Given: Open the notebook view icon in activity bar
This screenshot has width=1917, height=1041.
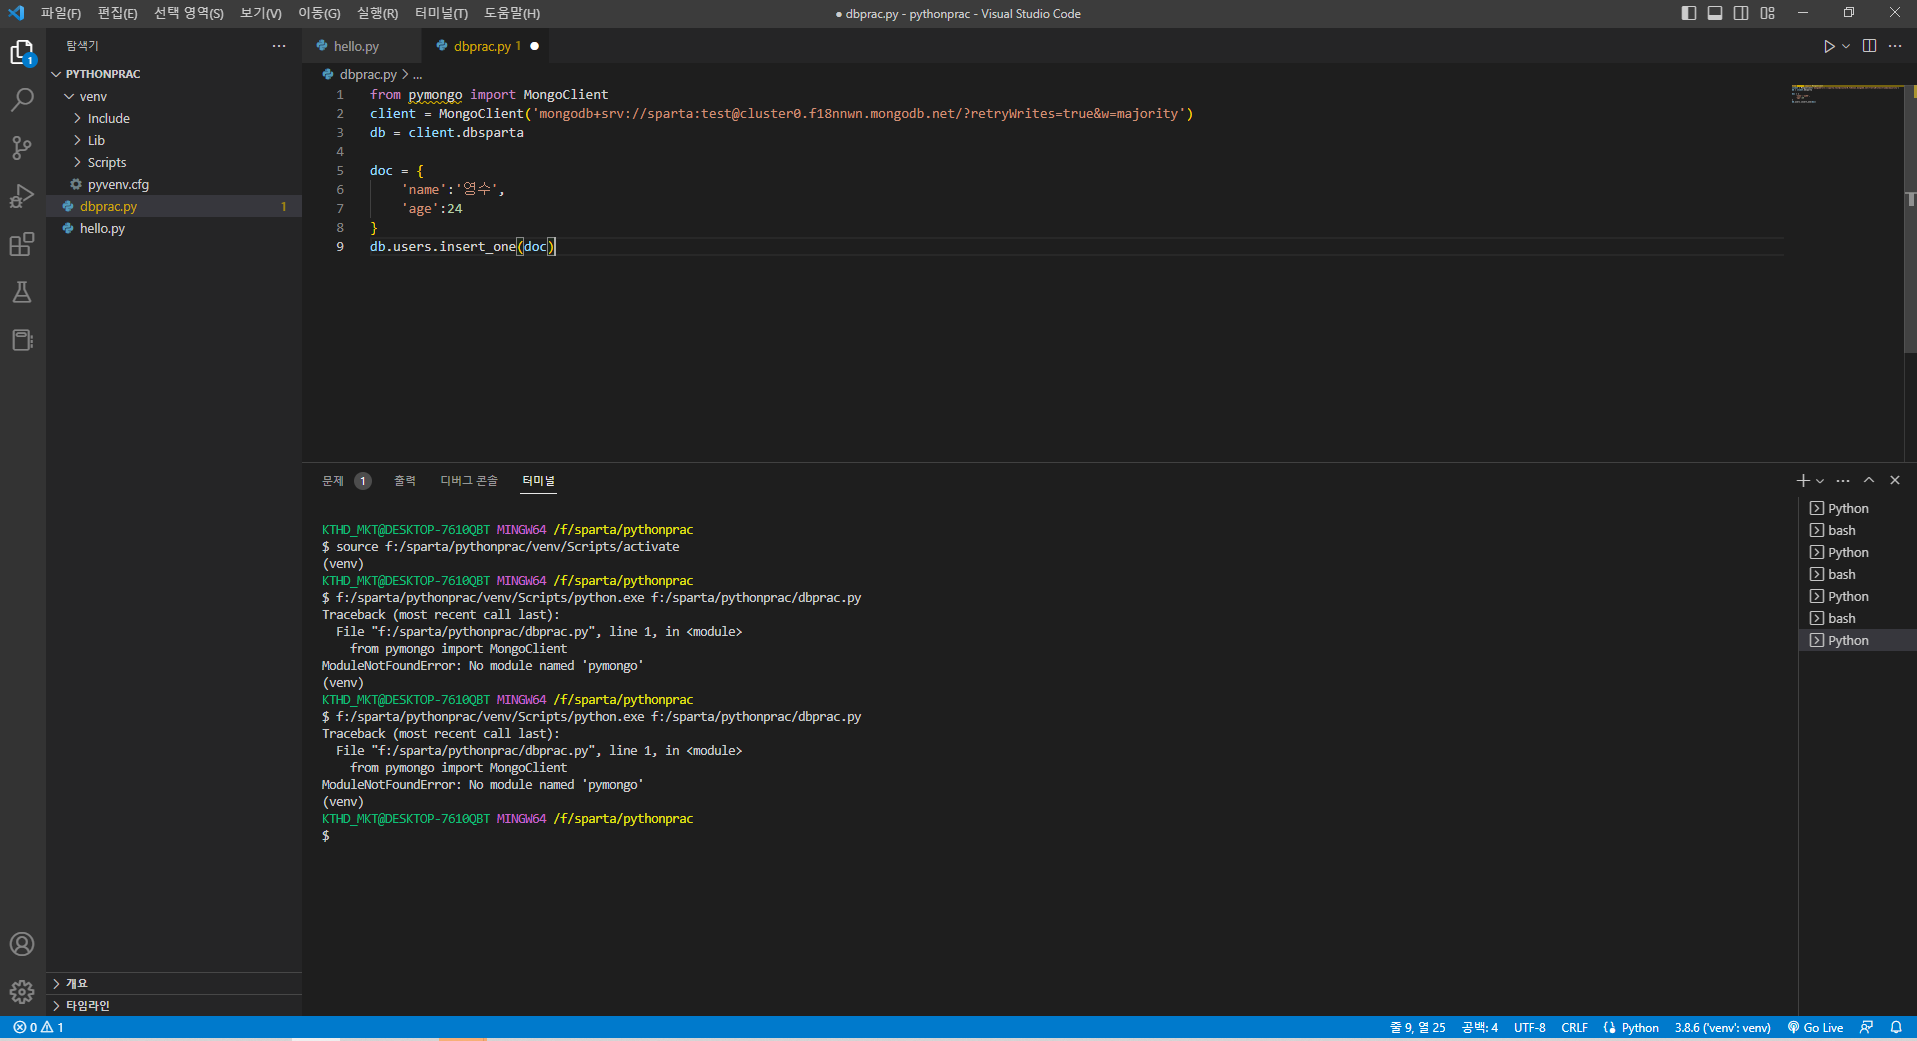Looking at the screenshot, I should click(x=22, y=340).
